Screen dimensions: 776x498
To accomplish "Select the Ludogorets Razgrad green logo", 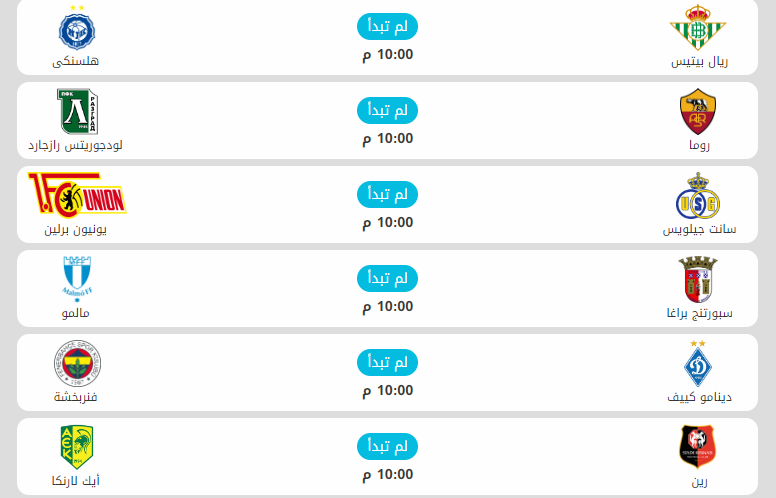I will point(76,111).
